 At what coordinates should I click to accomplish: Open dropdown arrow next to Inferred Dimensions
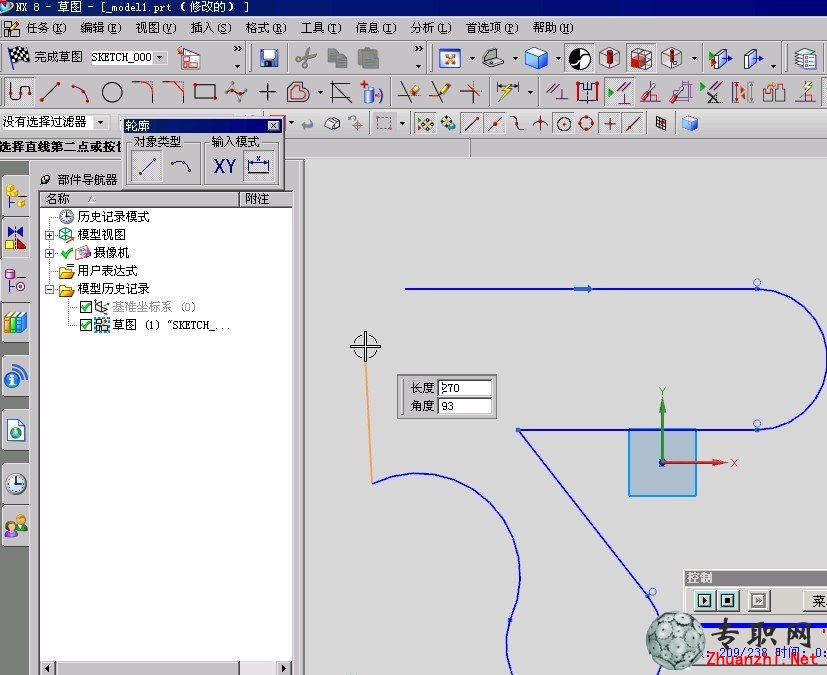[x=530, y=93]
